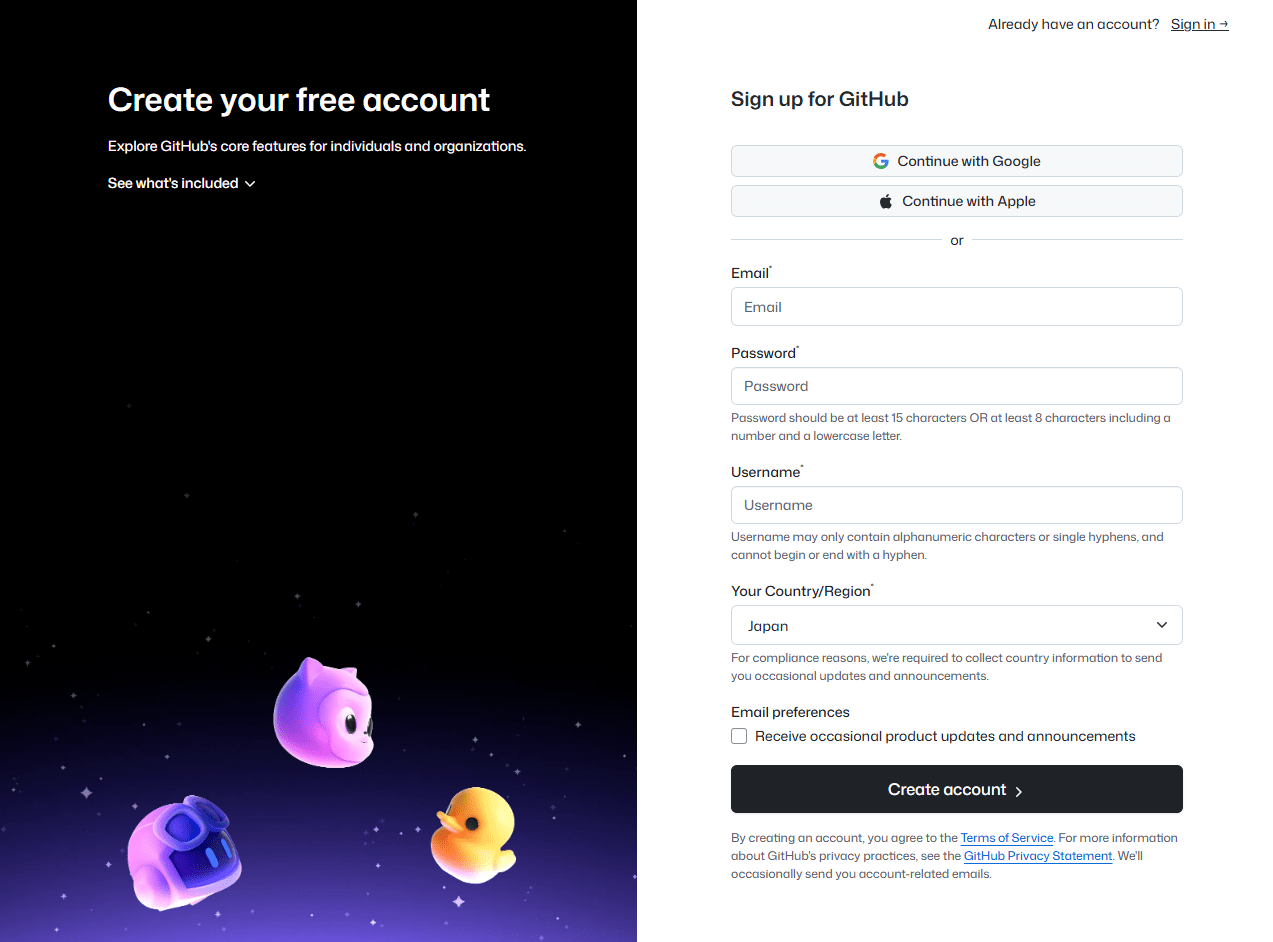Image resolution: width=1273 pixels, height=942 pixels.
Task: Click the arrow on Create account button
Action: click(1019, 791)
